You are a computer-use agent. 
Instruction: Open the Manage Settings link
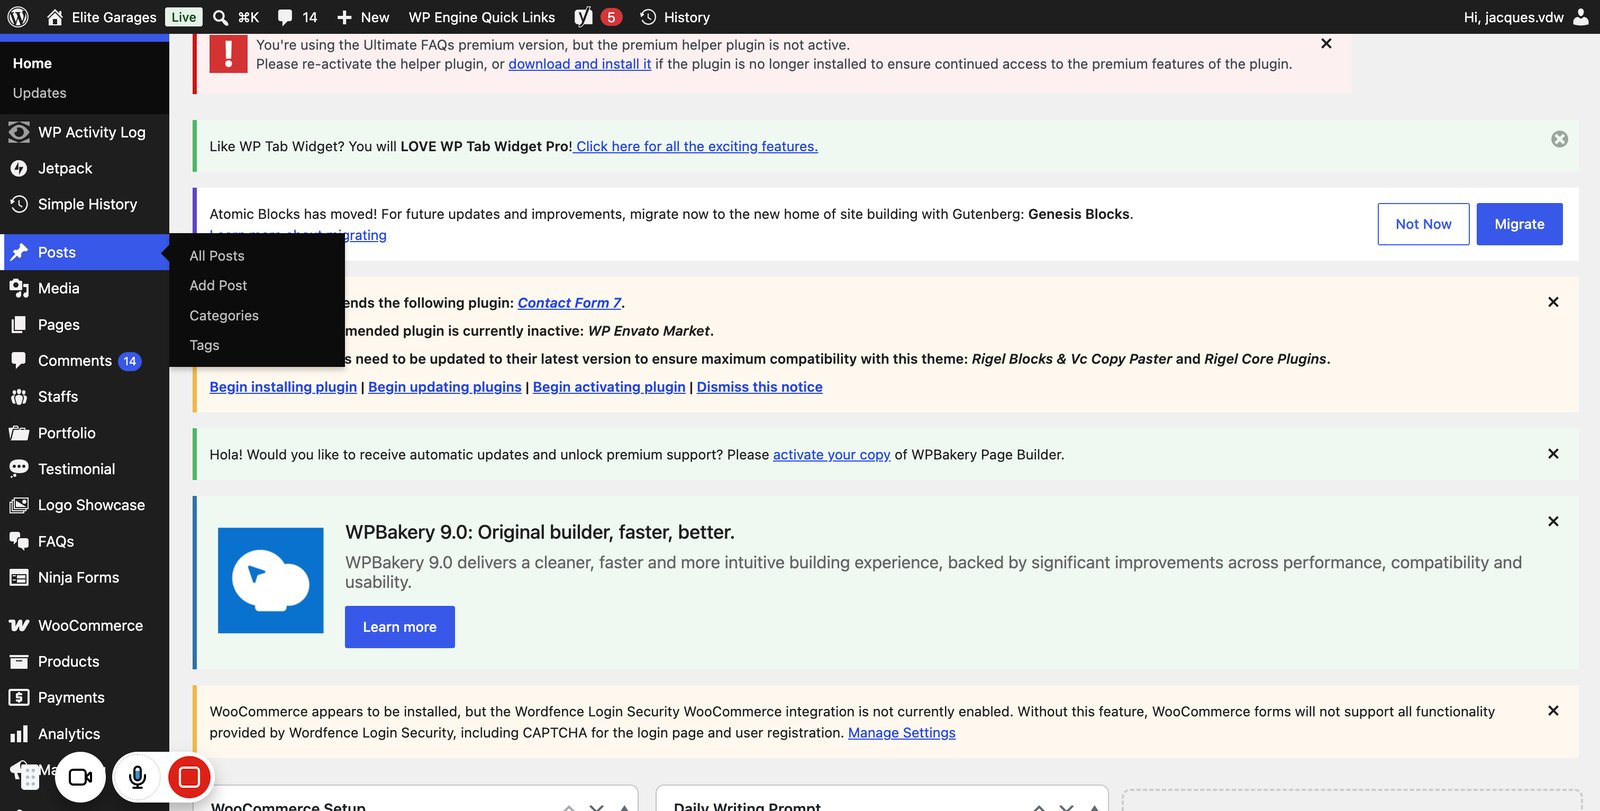902,733
